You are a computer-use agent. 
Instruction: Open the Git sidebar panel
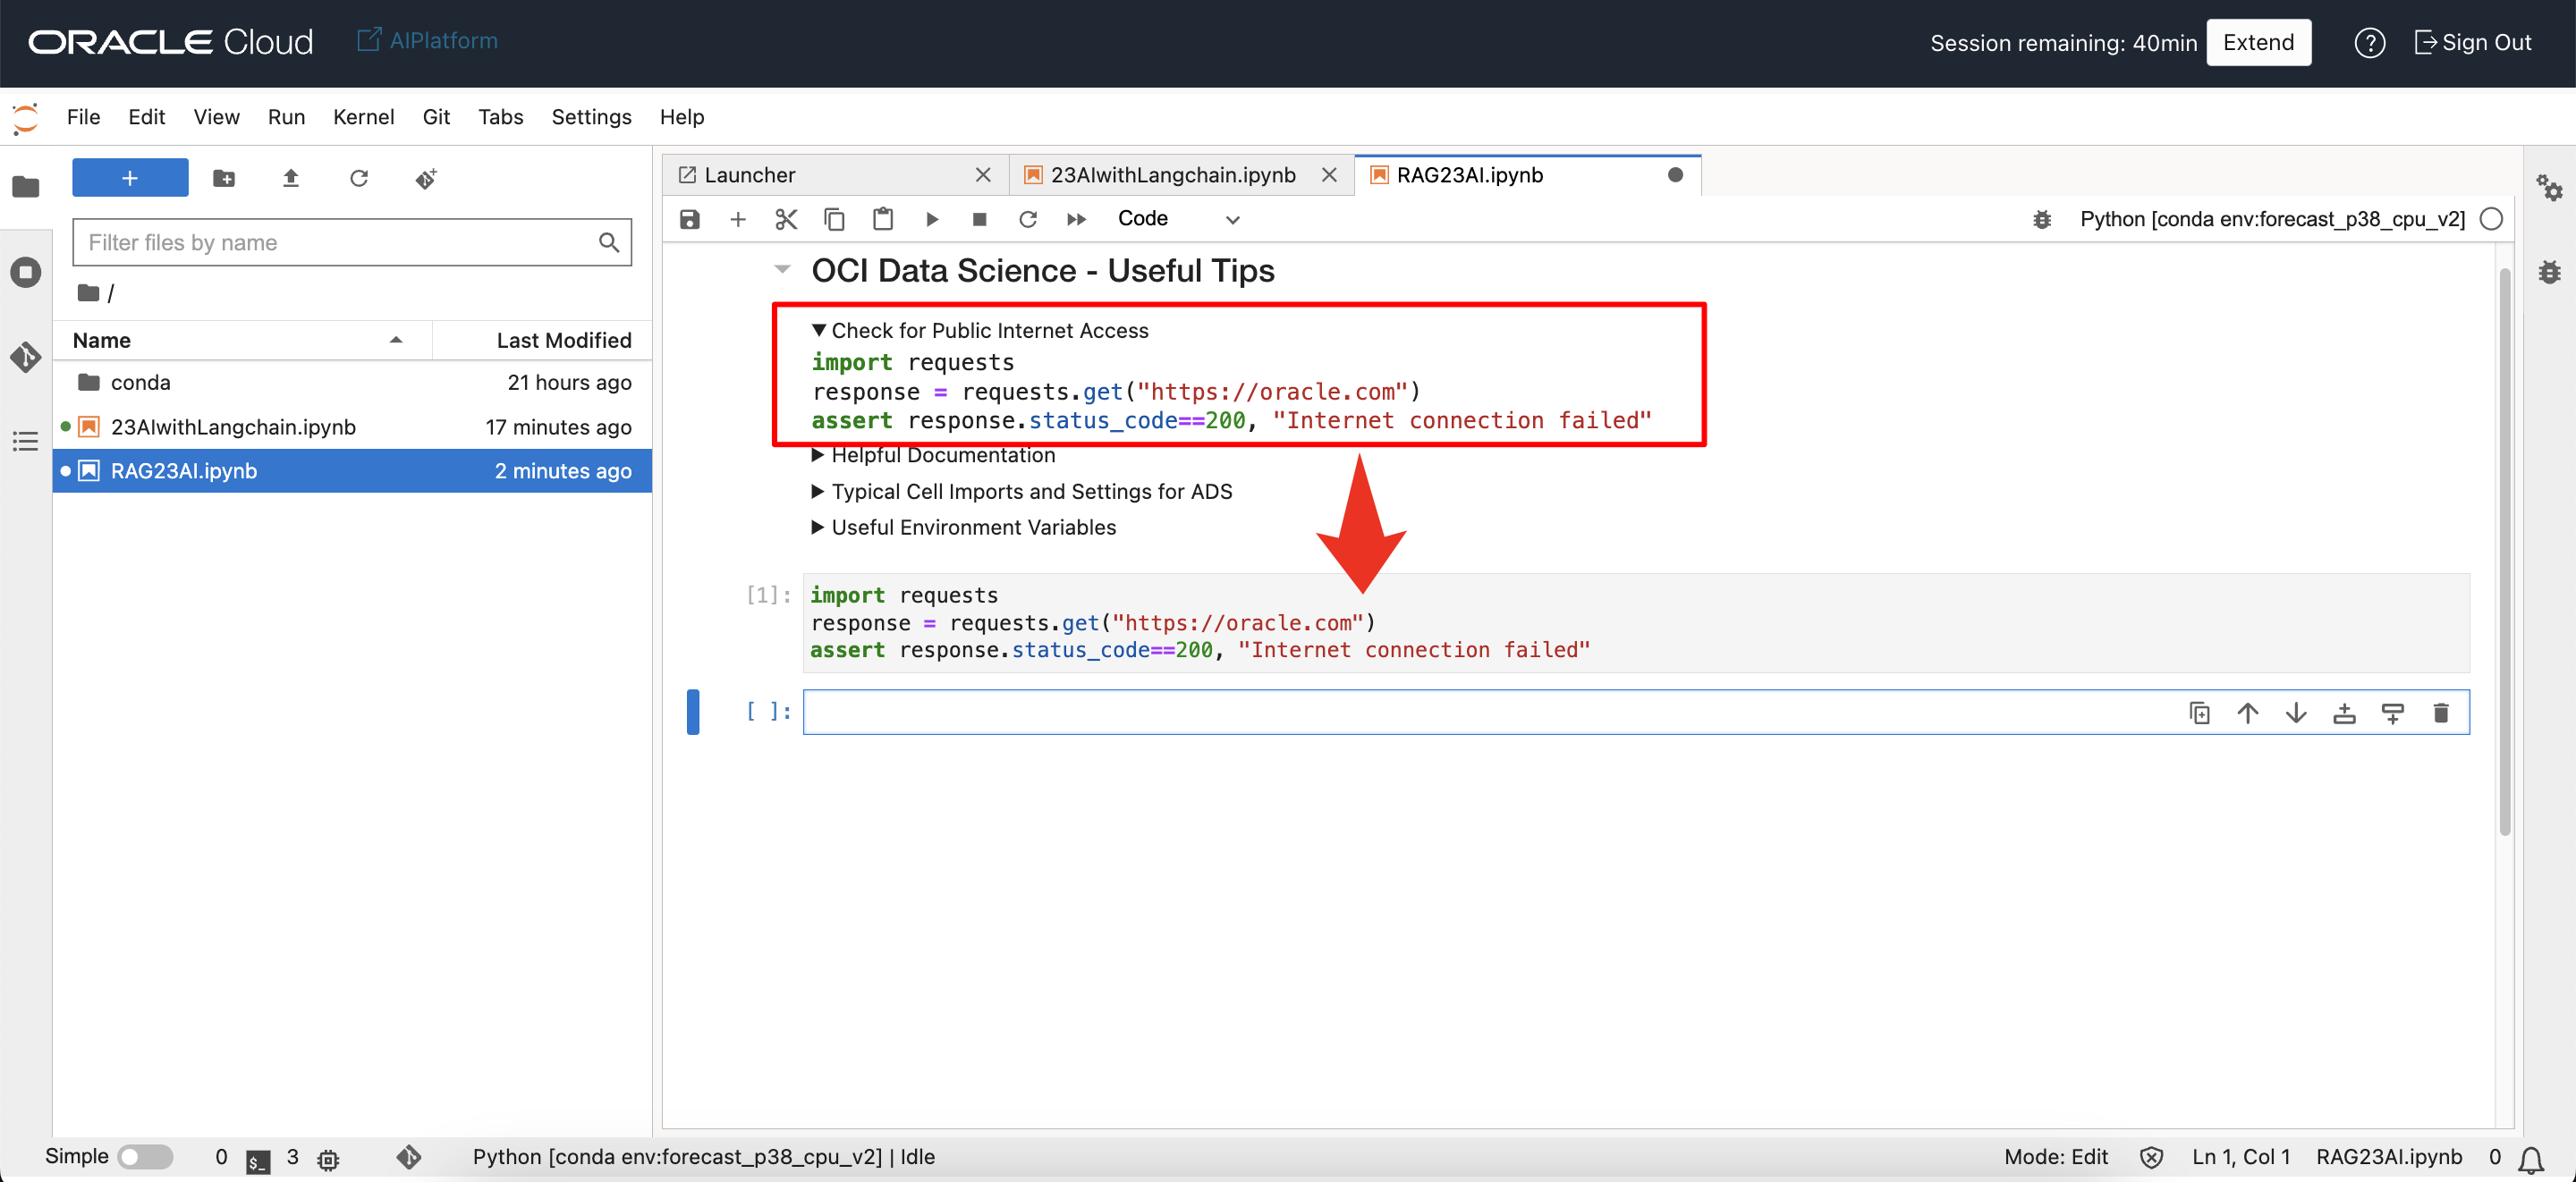26,357
